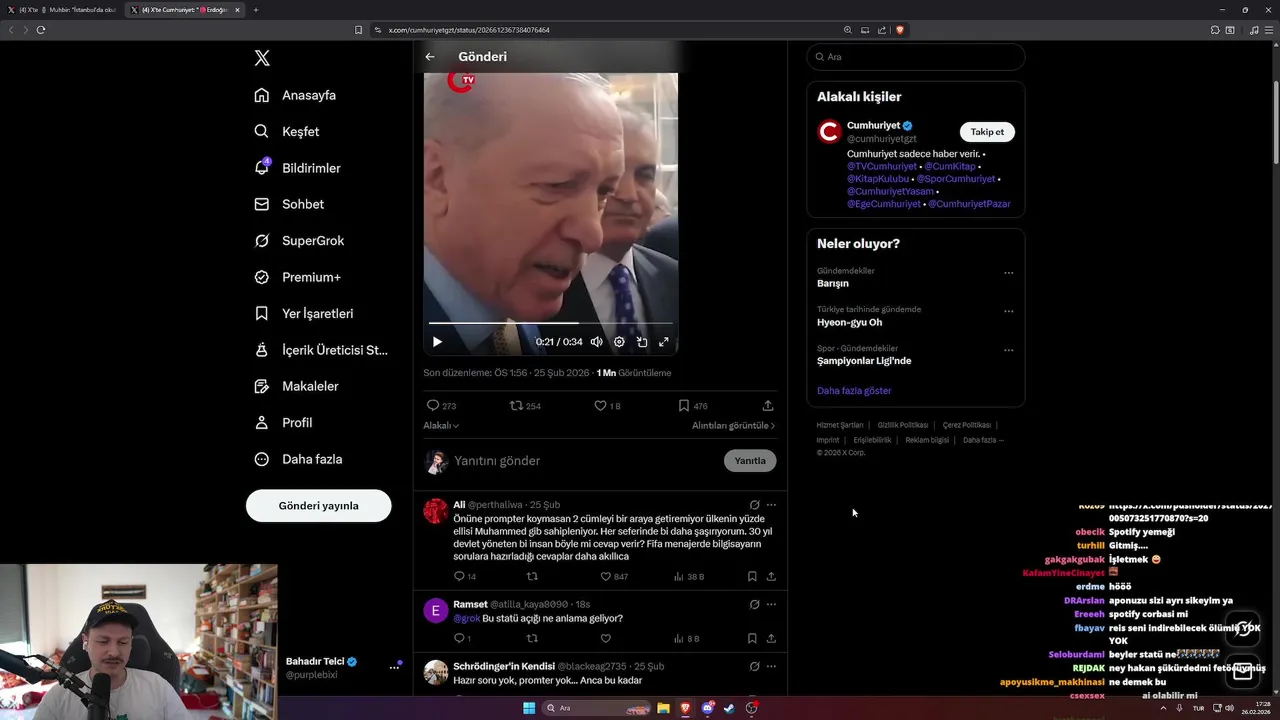Repost the main post (254)

point(516,406)
